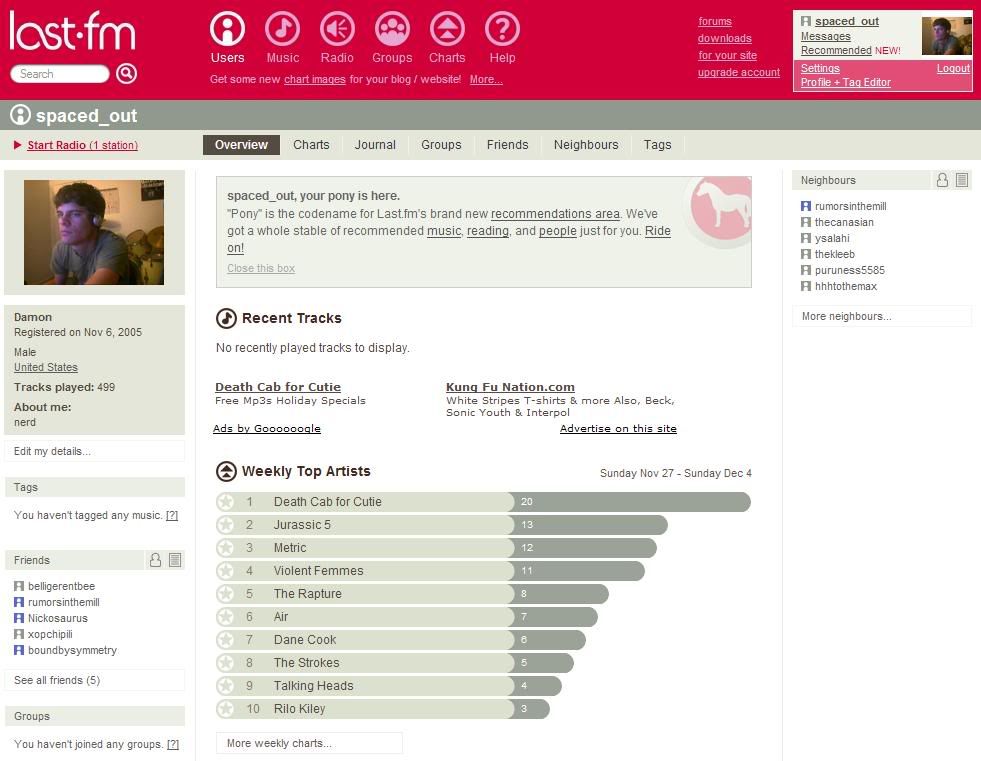Click Close this box link

point(261,268)
